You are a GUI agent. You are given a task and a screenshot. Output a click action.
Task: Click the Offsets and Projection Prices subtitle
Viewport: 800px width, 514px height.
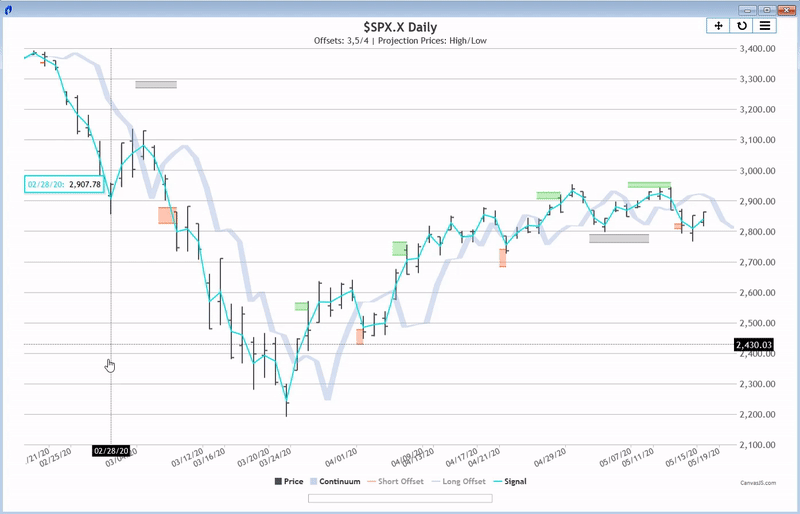click(400, 41)
